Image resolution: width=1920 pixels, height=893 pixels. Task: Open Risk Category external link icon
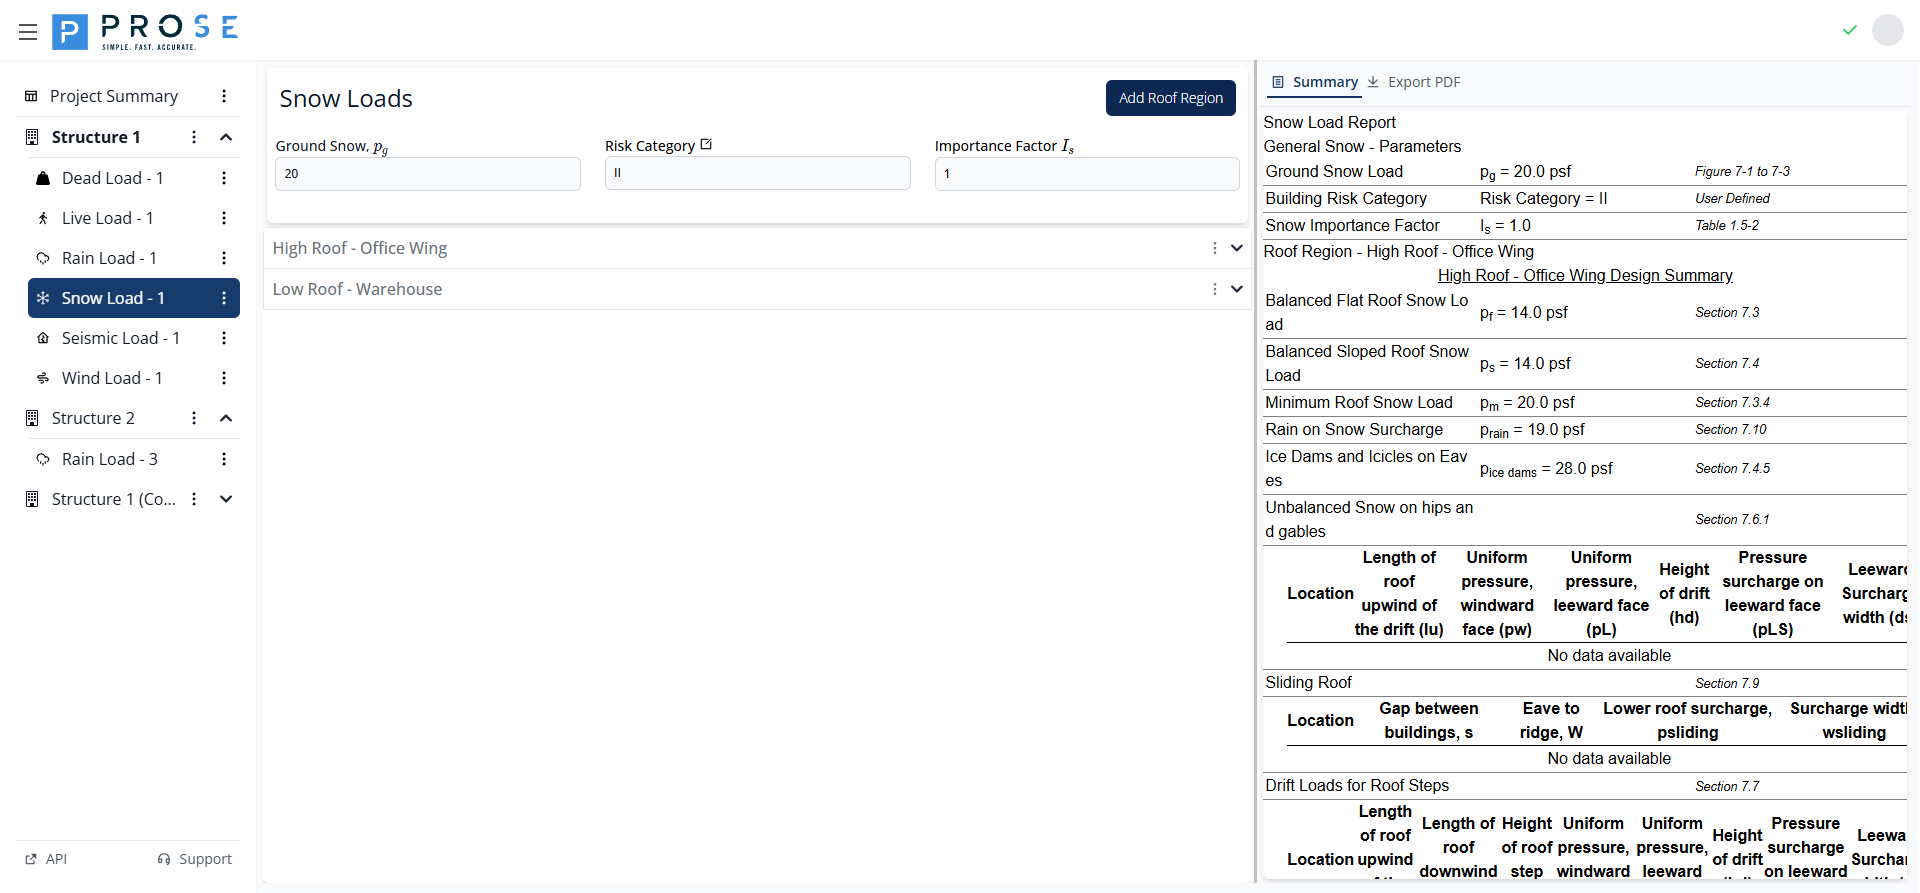706,145
